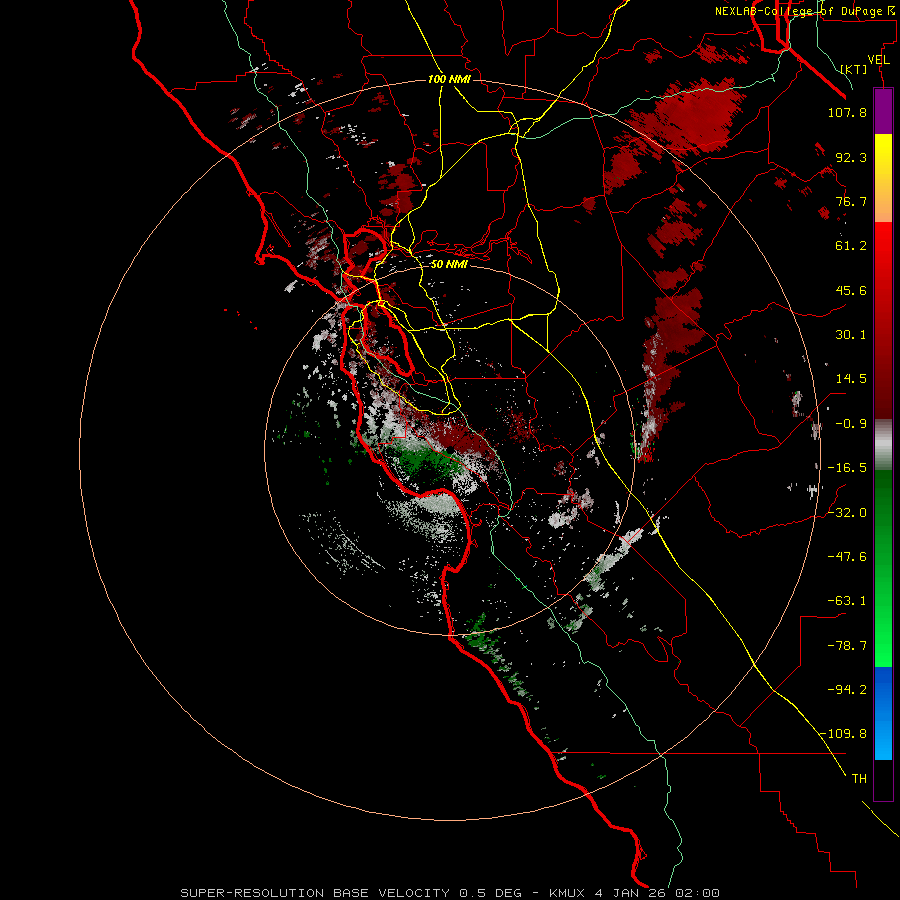Click the -109.8 velocity scale value
Screen dimensions: 900x900
click(843, 734)
